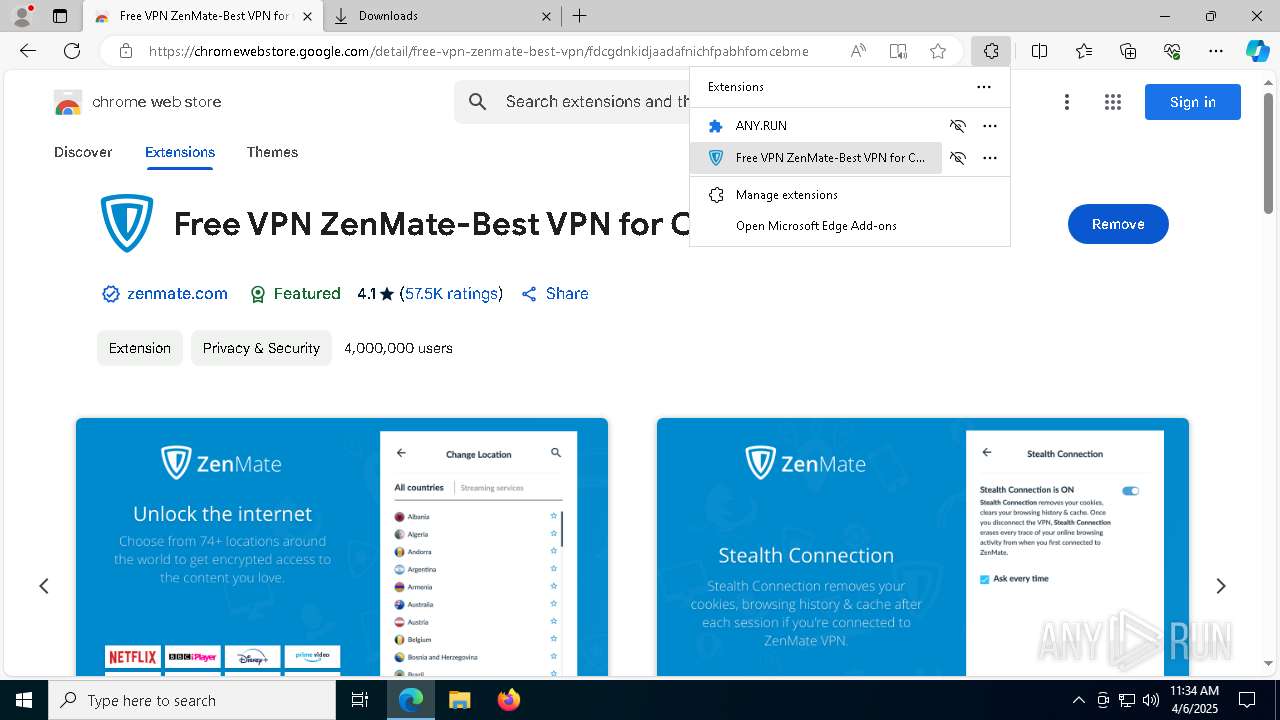This screenshot has height=720, width=1280.
Task: Open the 57.5K ratings link
Action: 451,294
